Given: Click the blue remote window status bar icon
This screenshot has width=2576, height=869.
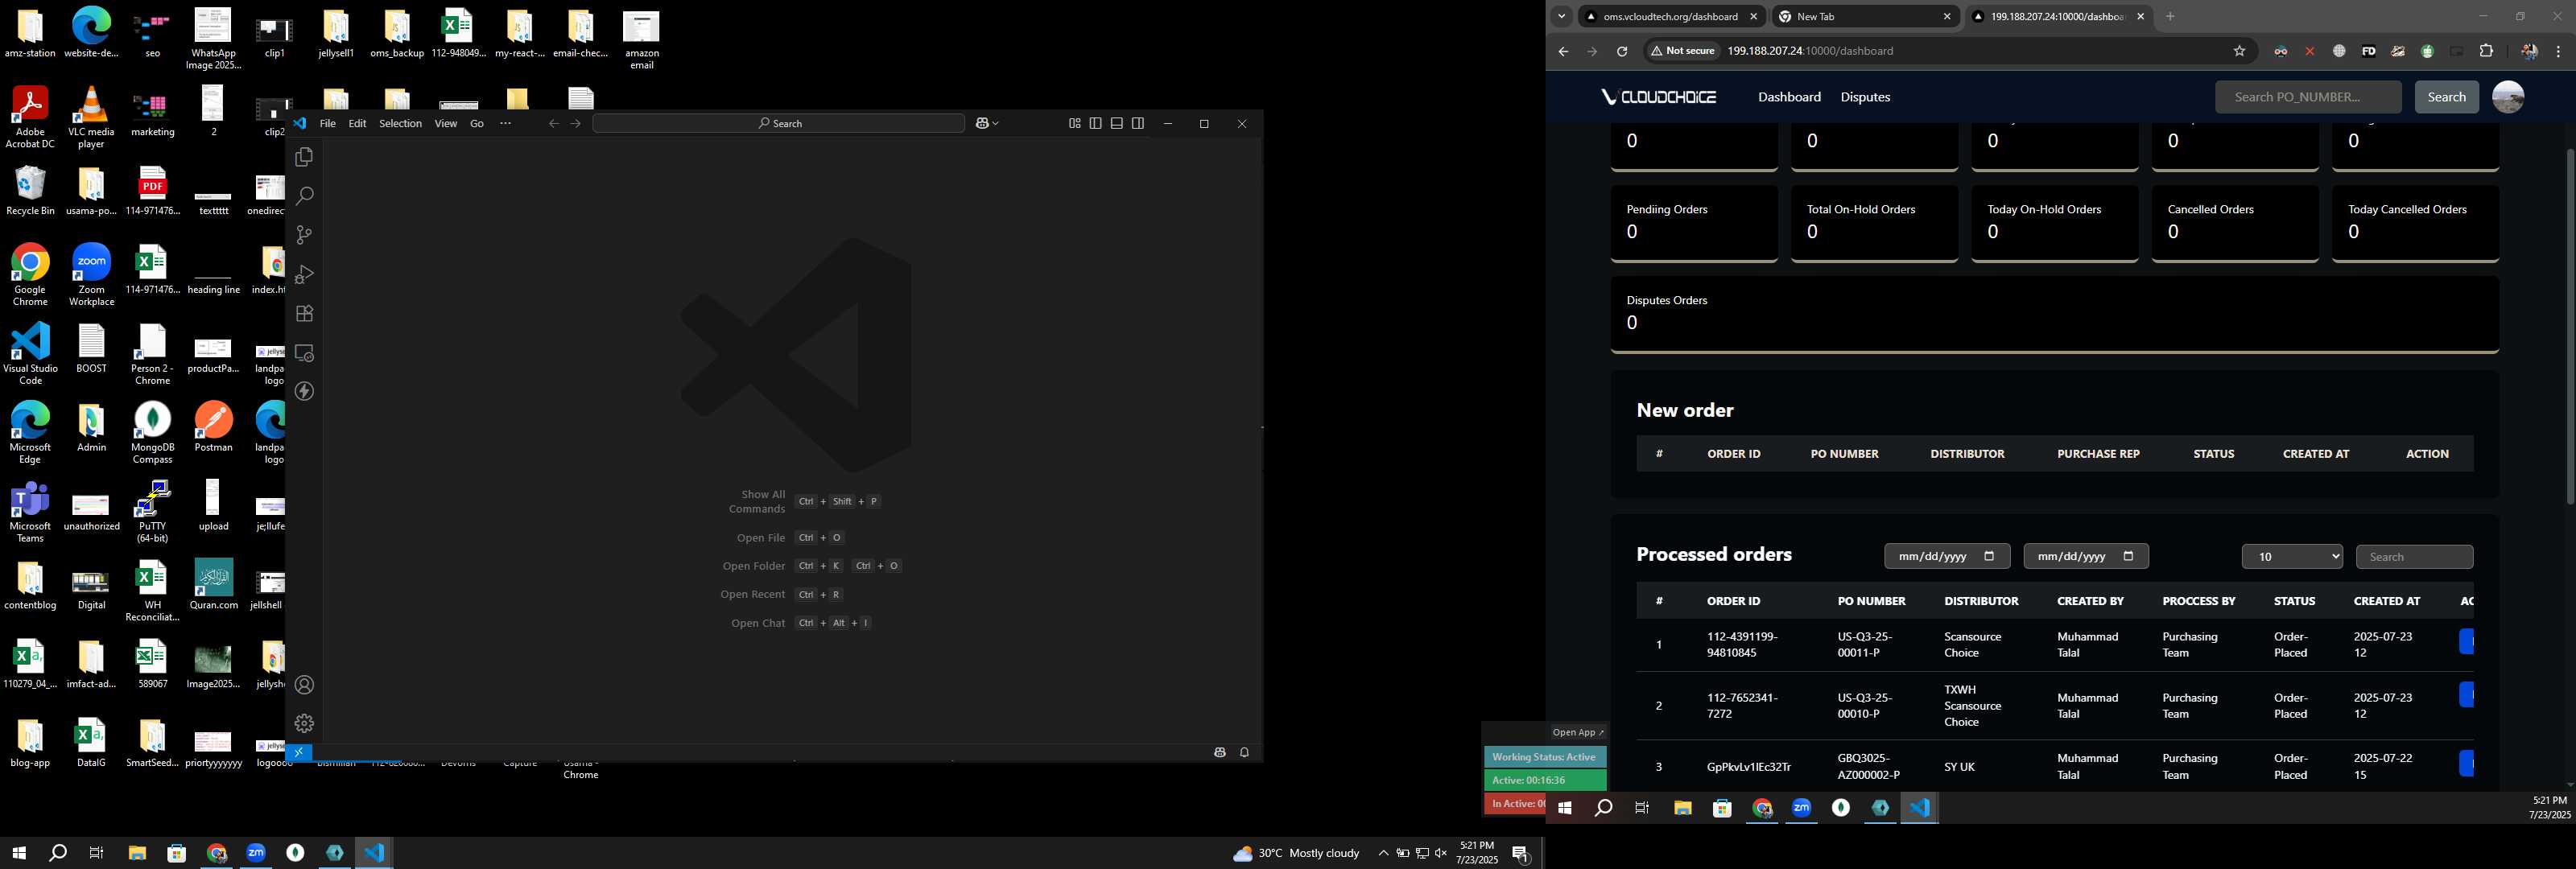Looking at the screenshot, I should point(298,752).
